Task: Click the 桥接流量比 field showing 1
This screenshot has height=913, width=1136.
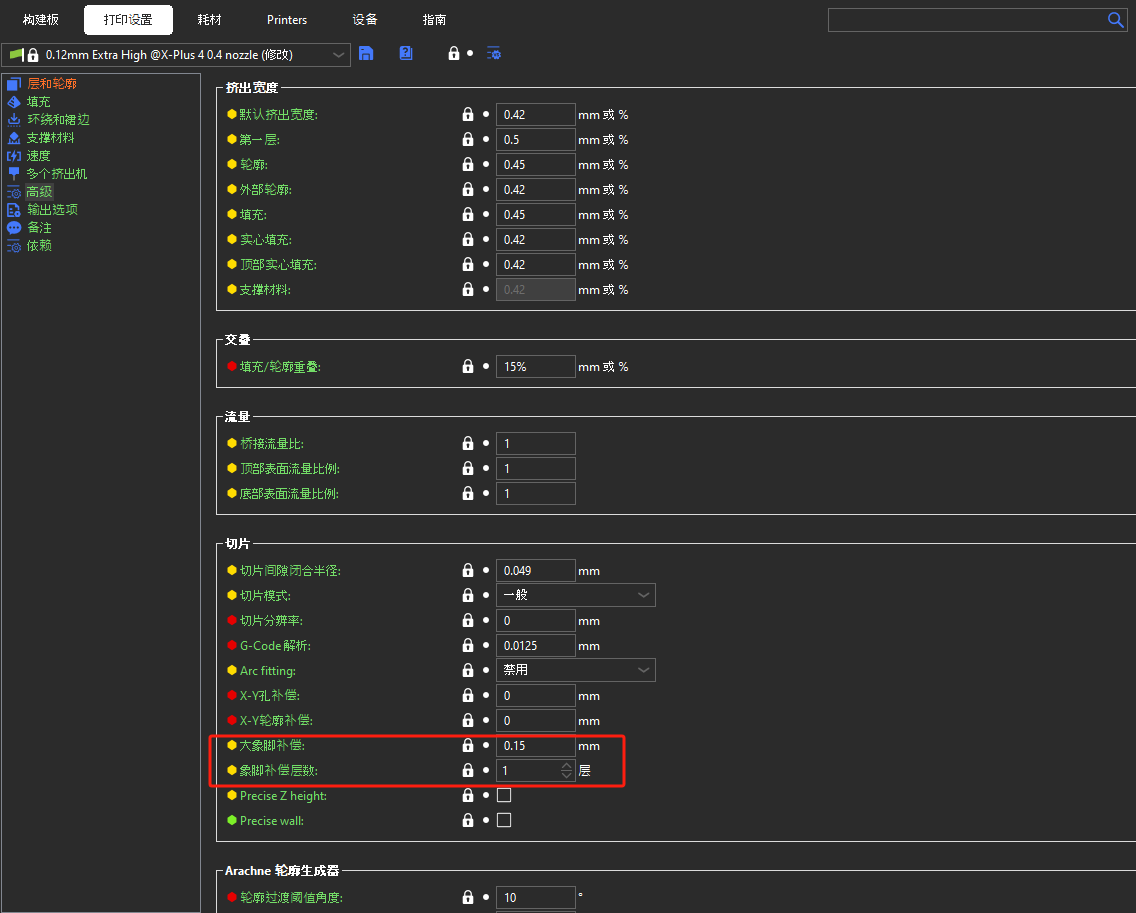Action: click(x=535, y=443)
